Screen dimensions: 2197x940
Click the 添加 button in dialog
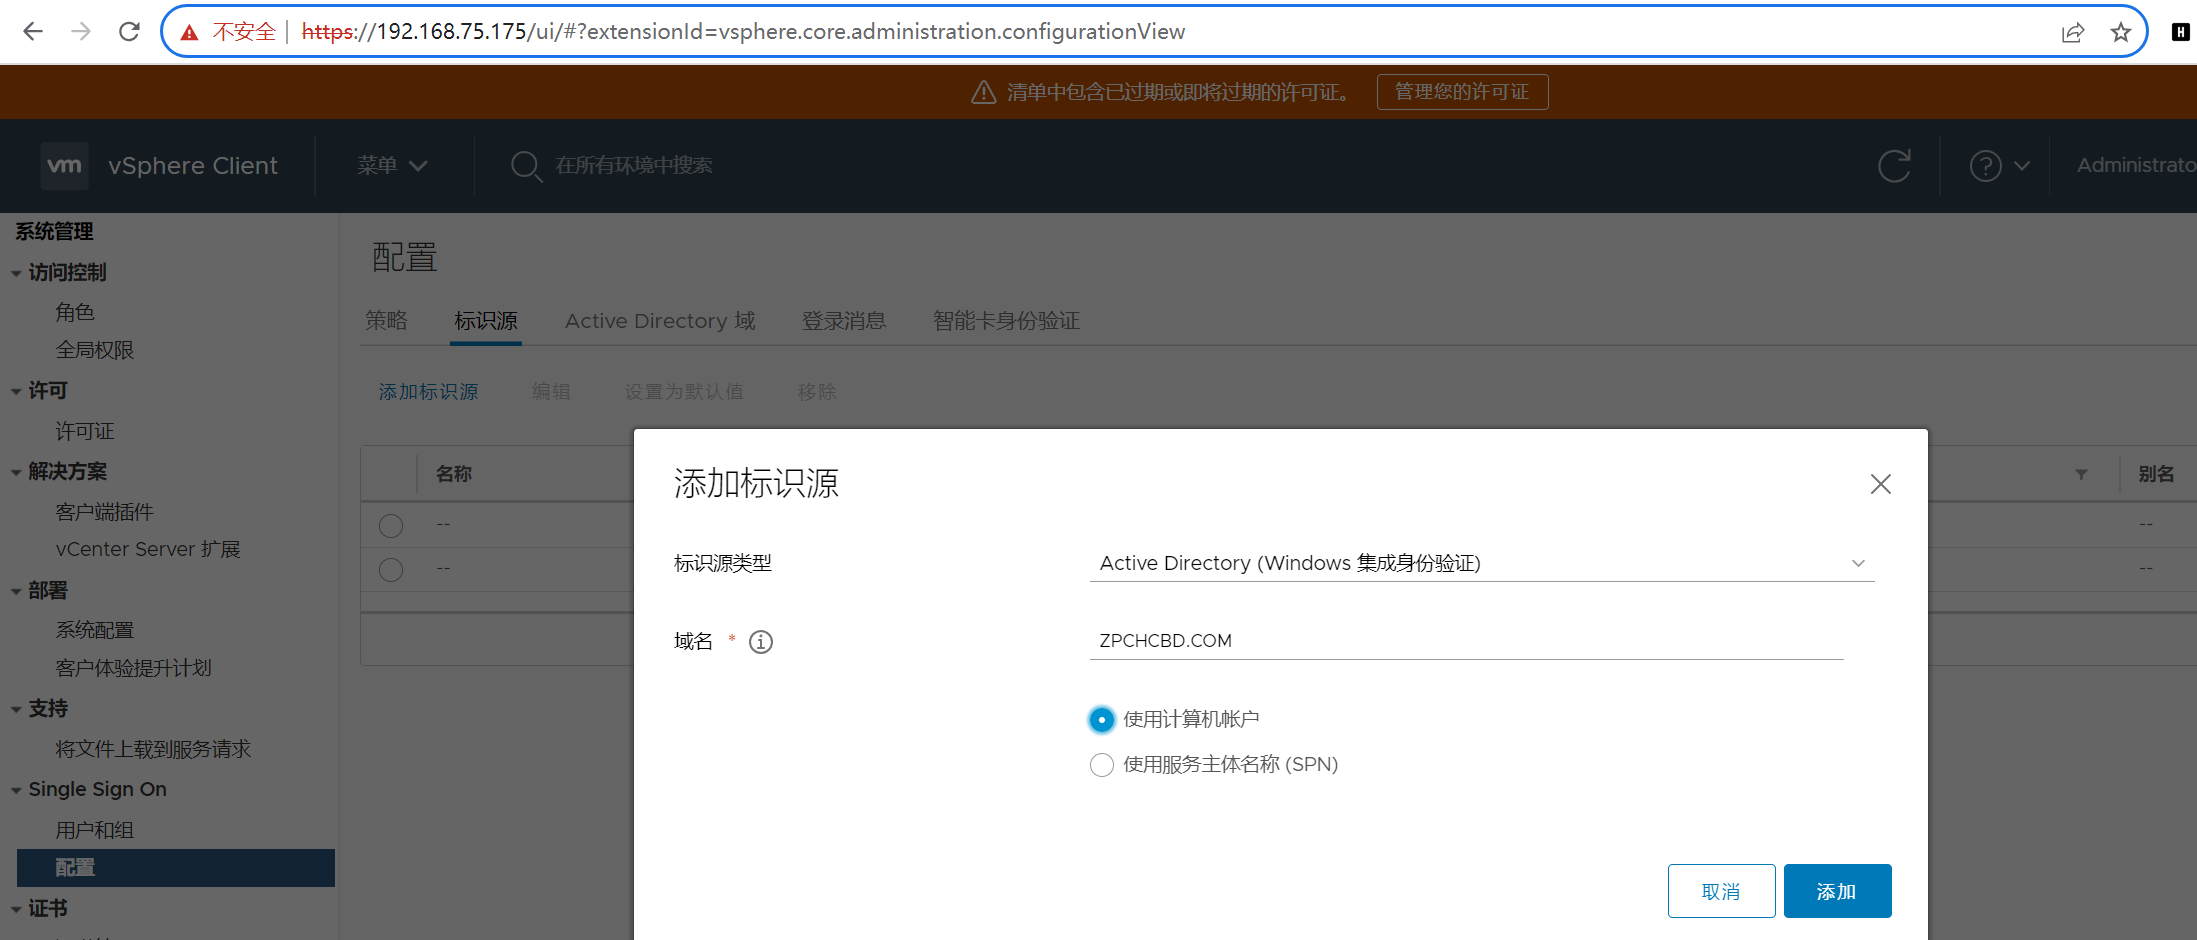click(x=1837, y=891)
